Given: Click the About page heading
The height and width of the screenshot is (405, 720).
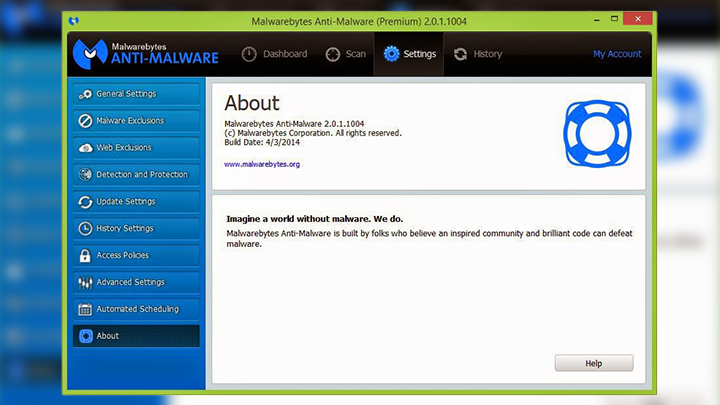Looking at the screenshot, I should click(252, 103).
